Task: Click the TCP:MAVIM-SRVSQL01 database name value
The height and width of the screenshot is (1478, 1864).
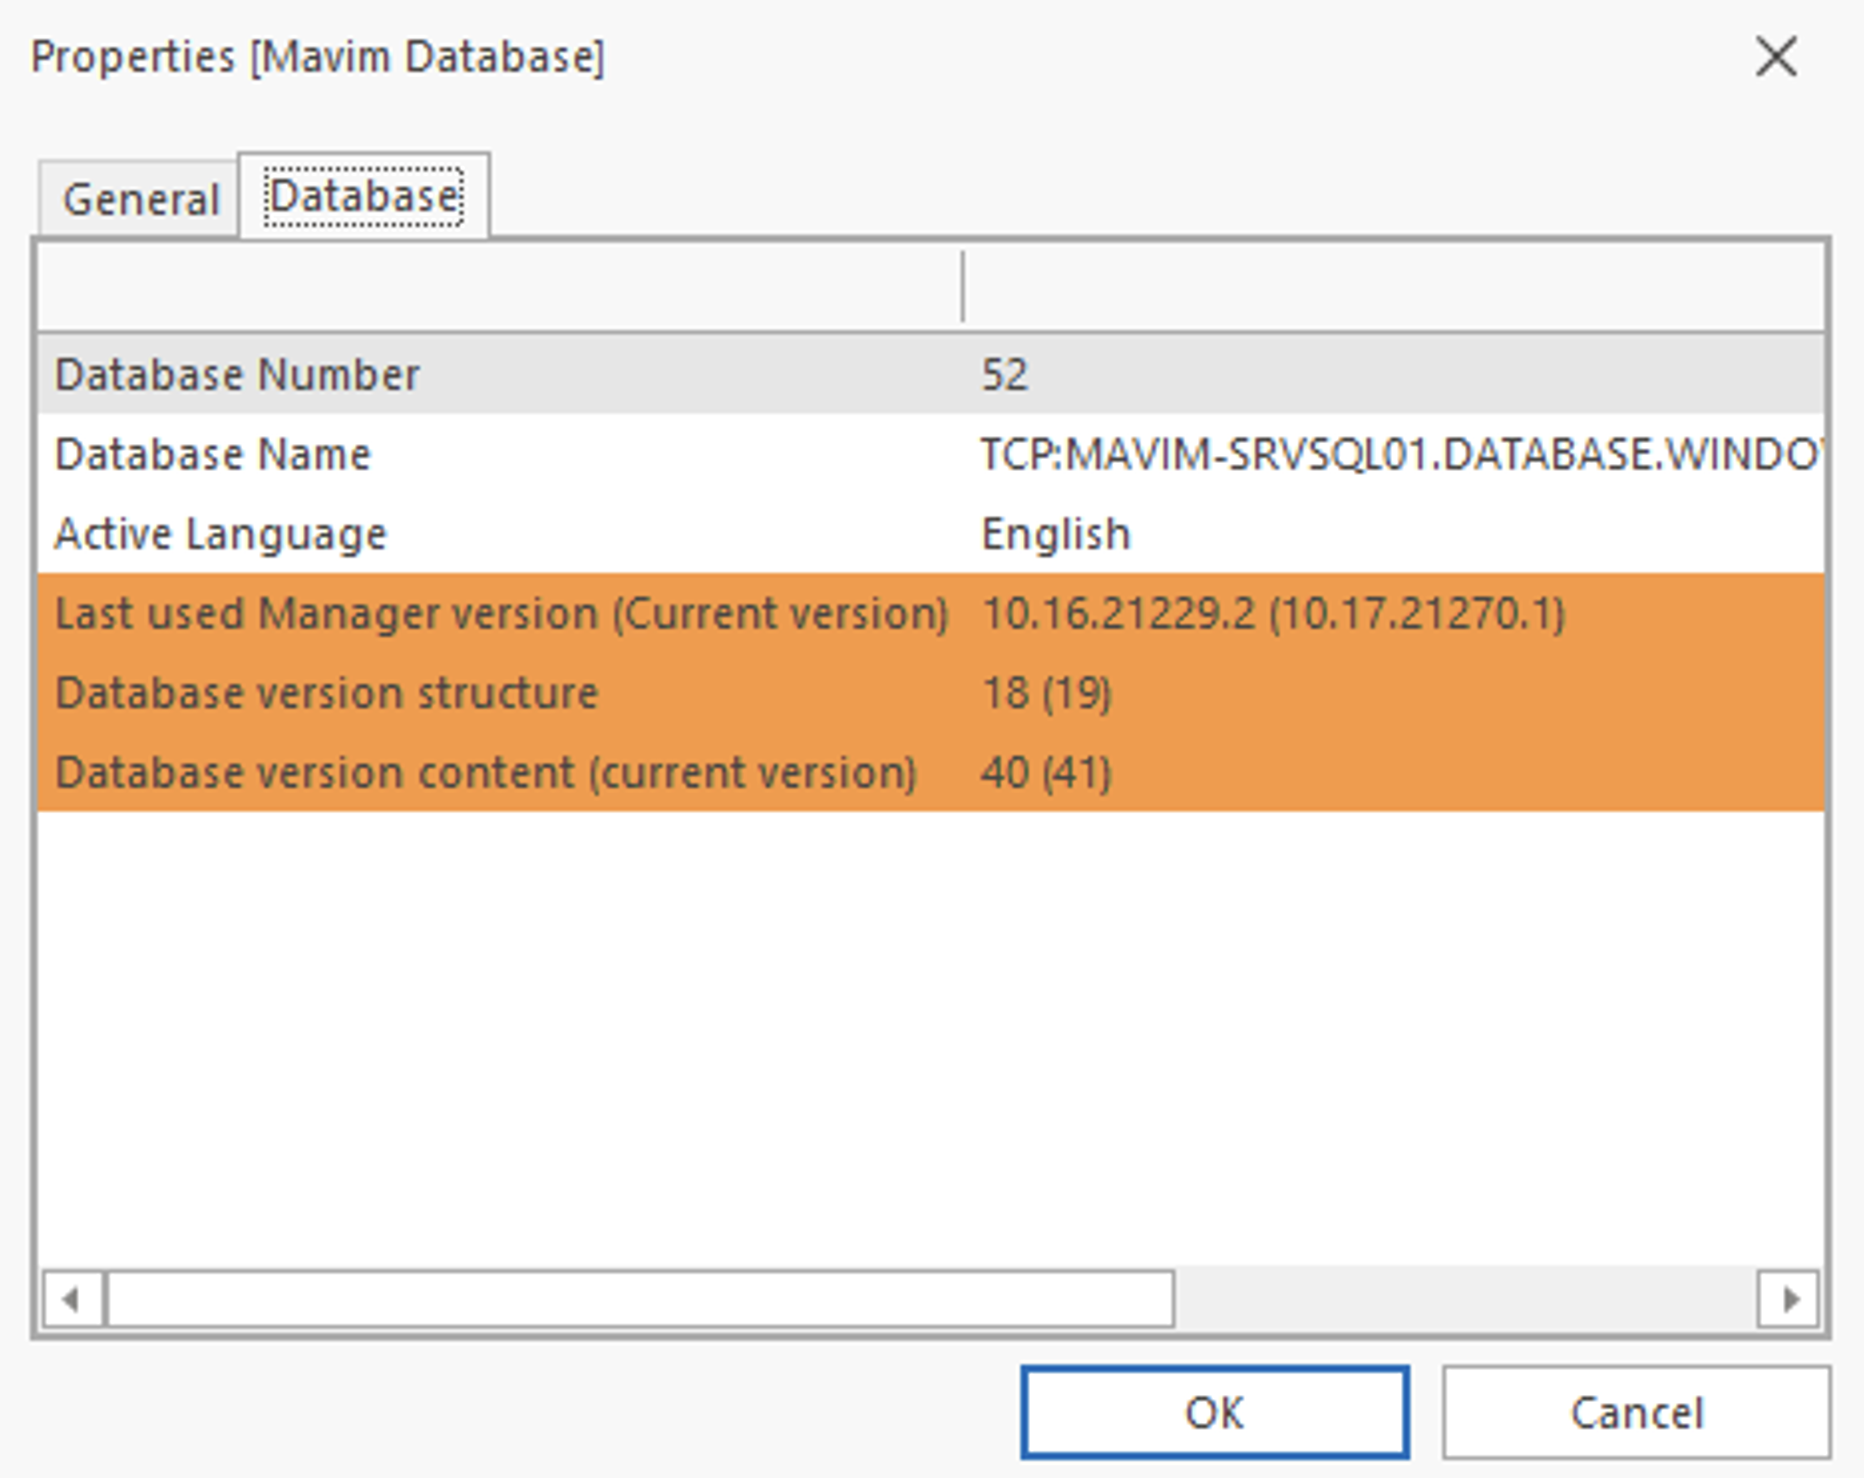Action: point(1402,455)
